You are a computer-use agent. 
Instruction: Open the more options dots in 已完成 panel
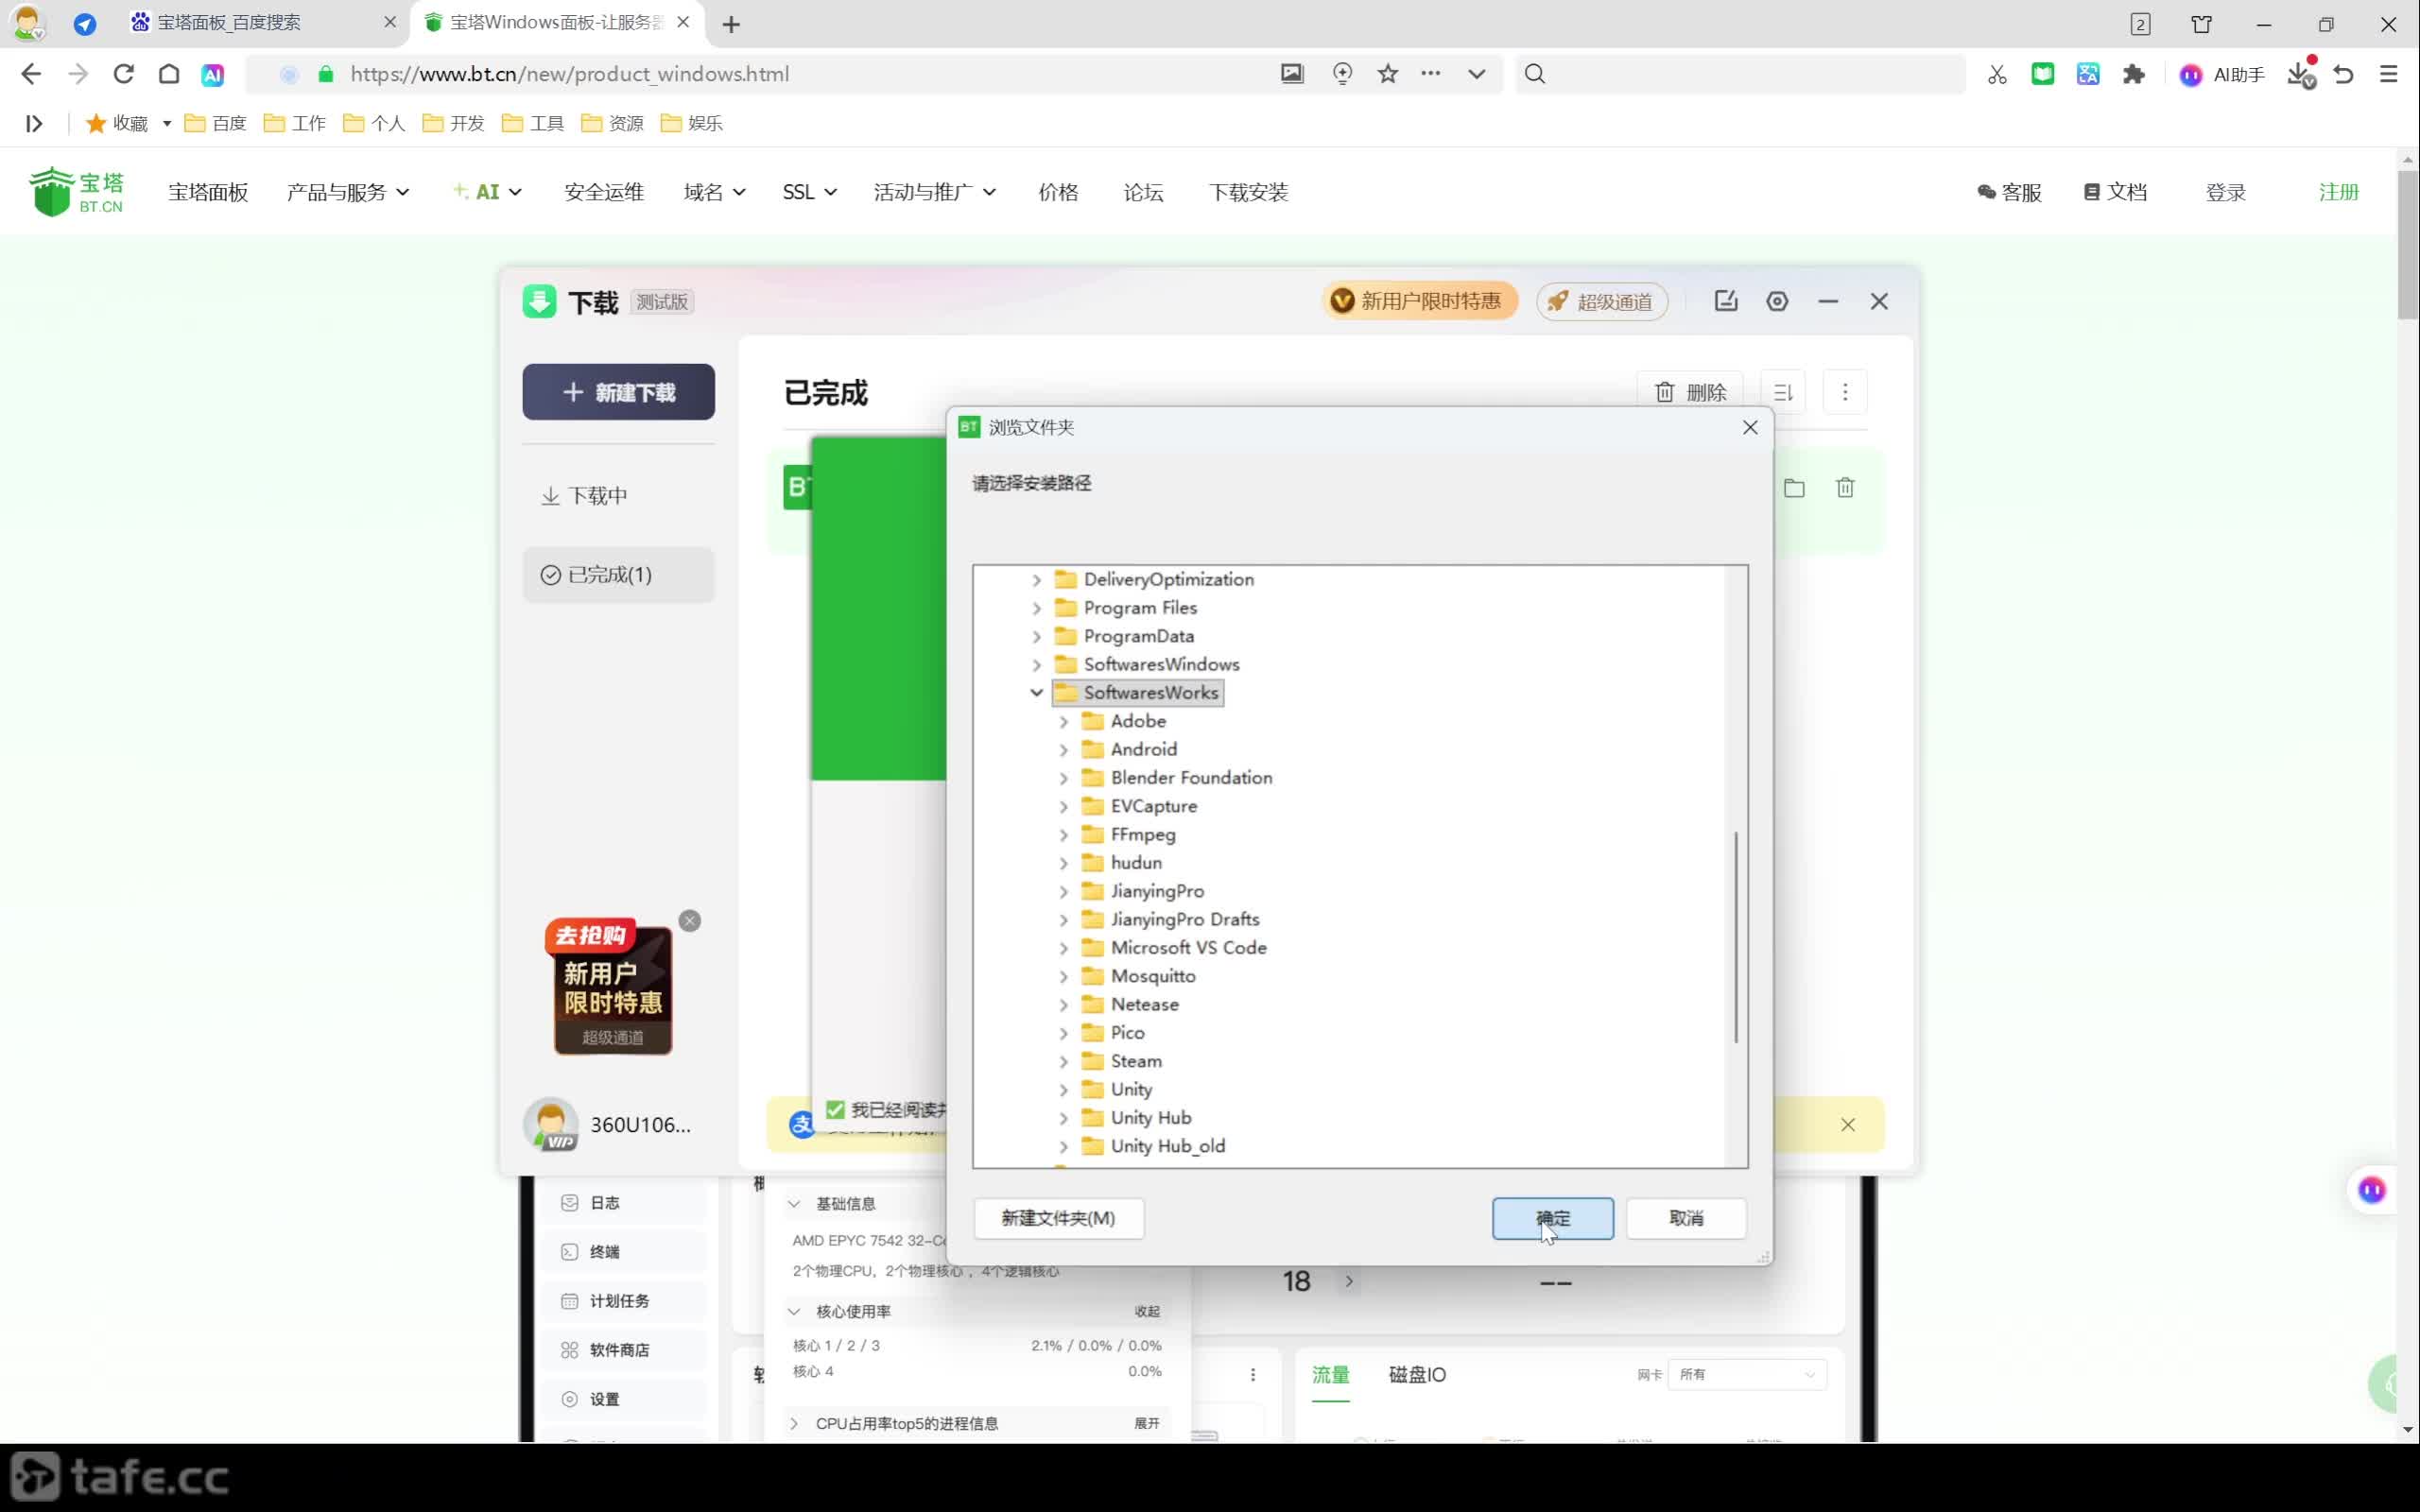(1845, 392)
